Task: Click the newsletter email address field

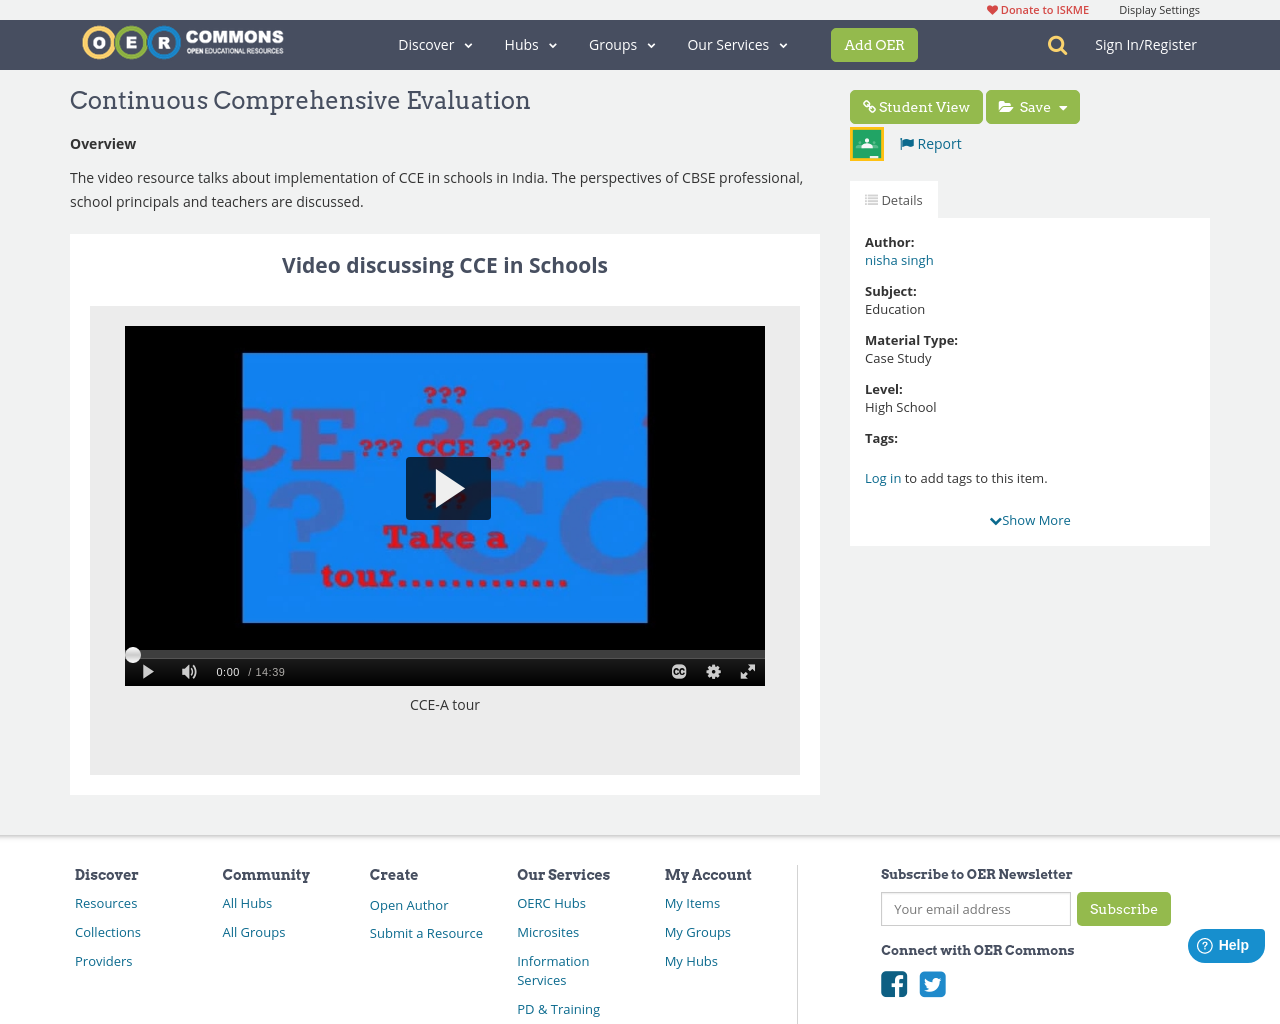Action: pos(975,909)
